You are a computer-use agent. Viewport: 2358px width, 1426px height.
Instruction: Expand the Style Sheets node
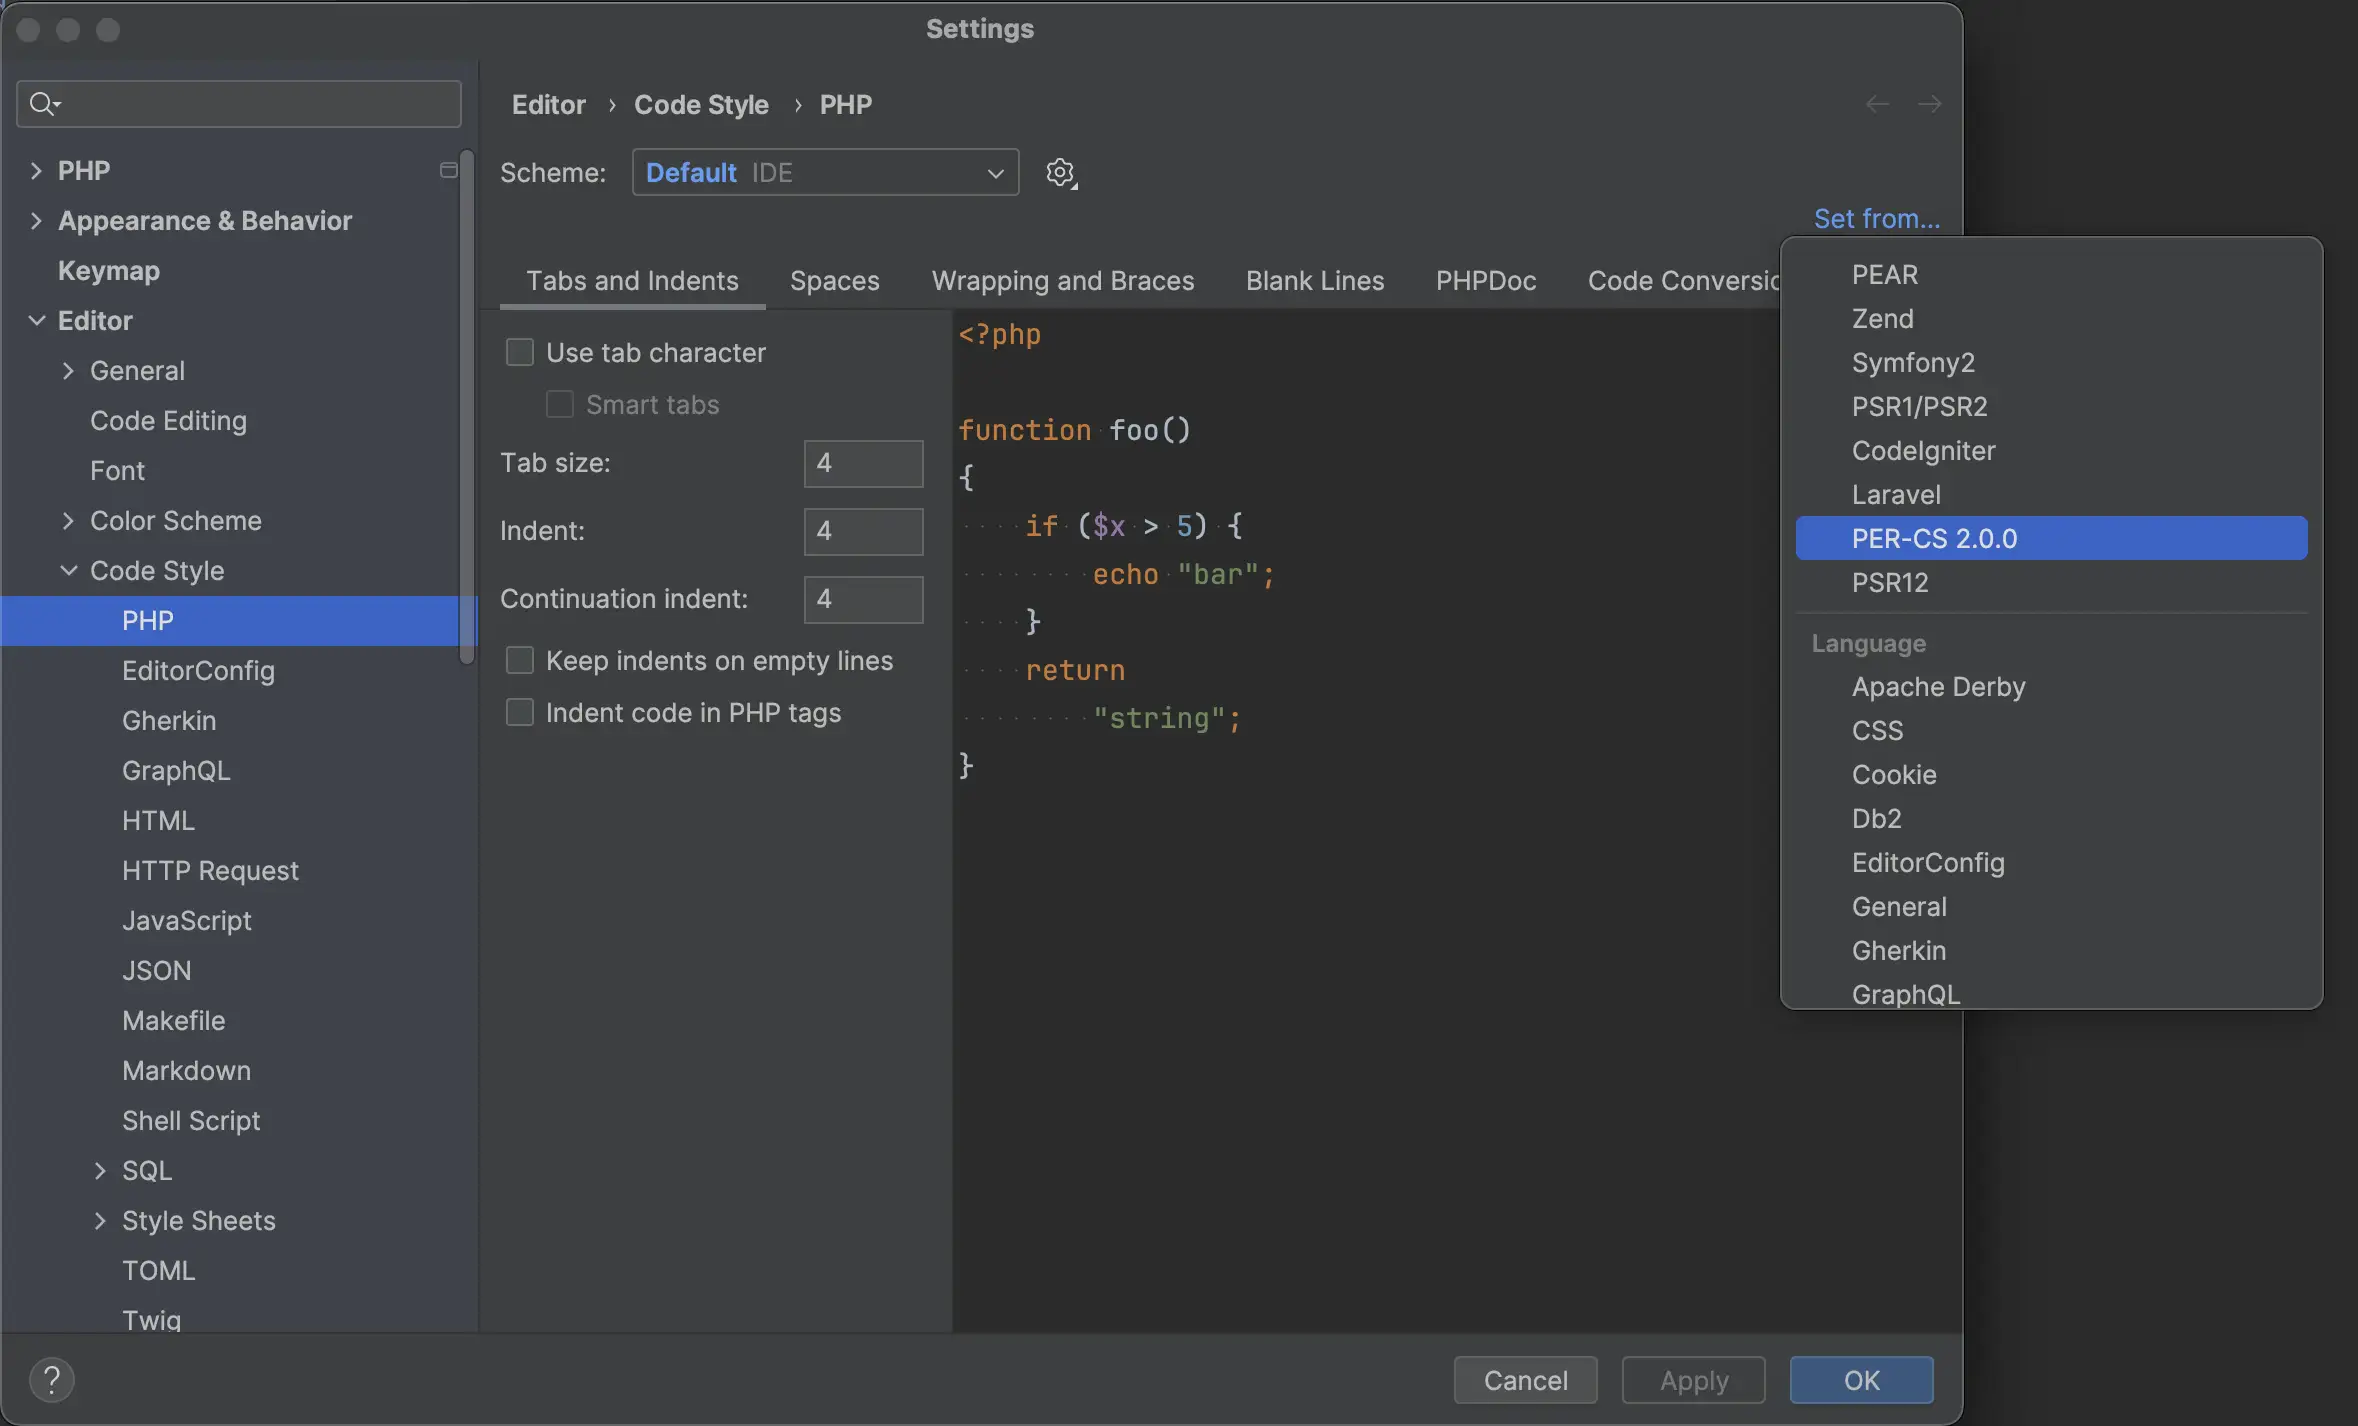point(100,1220)
